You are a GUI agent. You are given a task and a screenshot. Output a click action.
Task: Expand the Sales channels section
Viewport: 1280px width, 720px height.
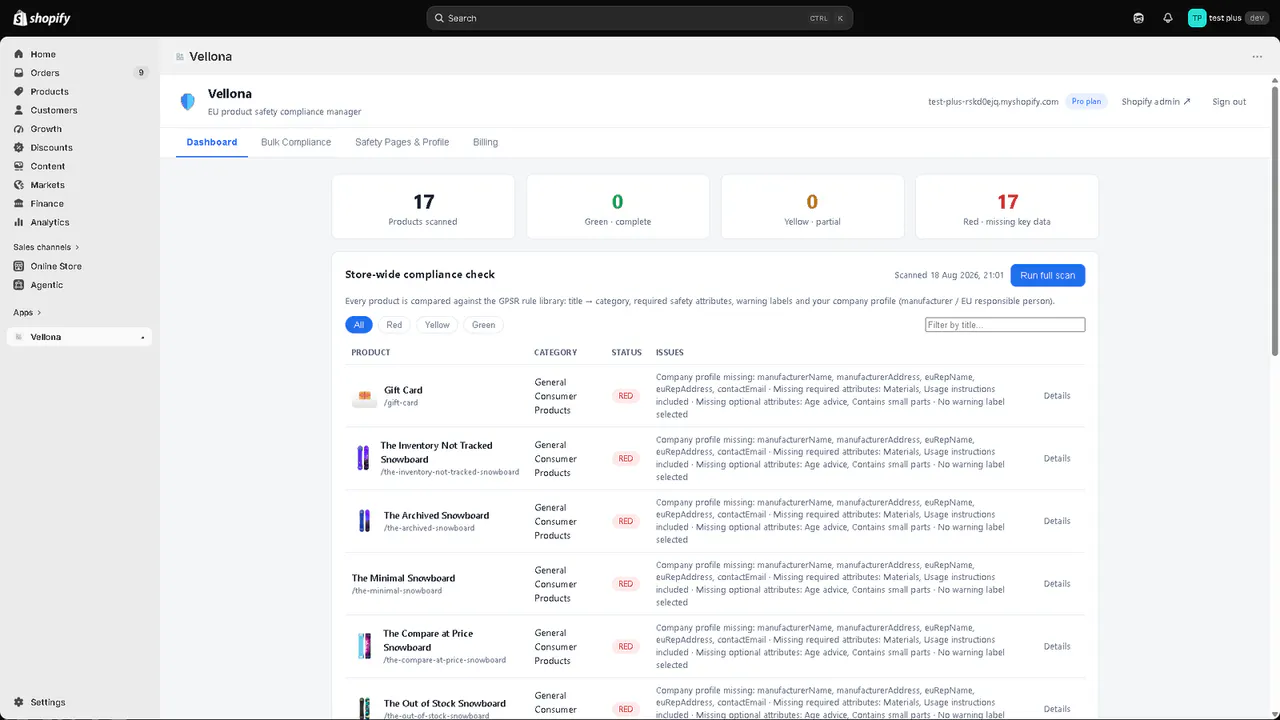click(x=46, y=247)
